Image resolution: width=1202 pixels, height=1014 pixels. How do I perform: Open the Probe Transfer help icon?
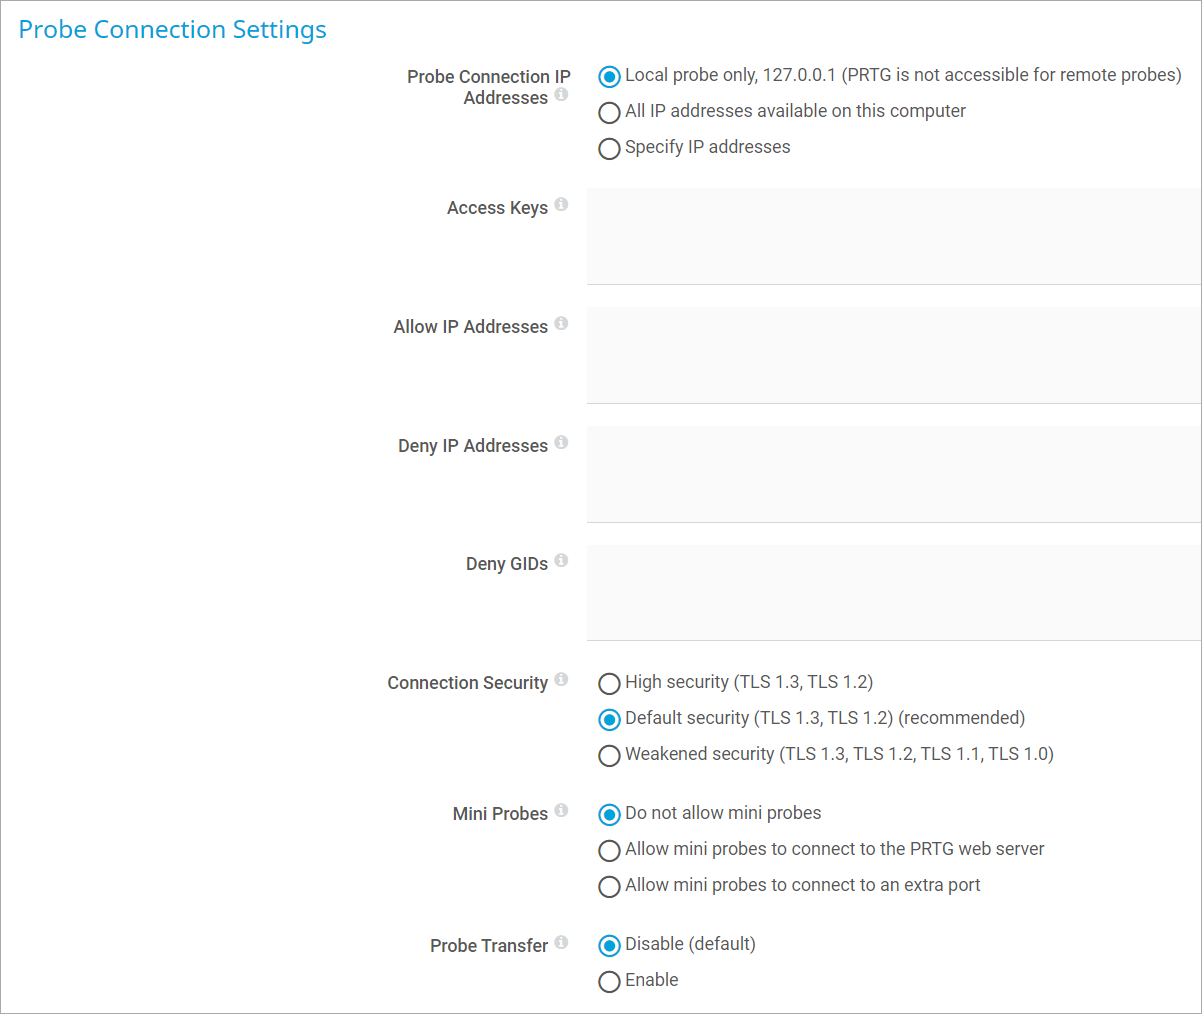[561, 942]
